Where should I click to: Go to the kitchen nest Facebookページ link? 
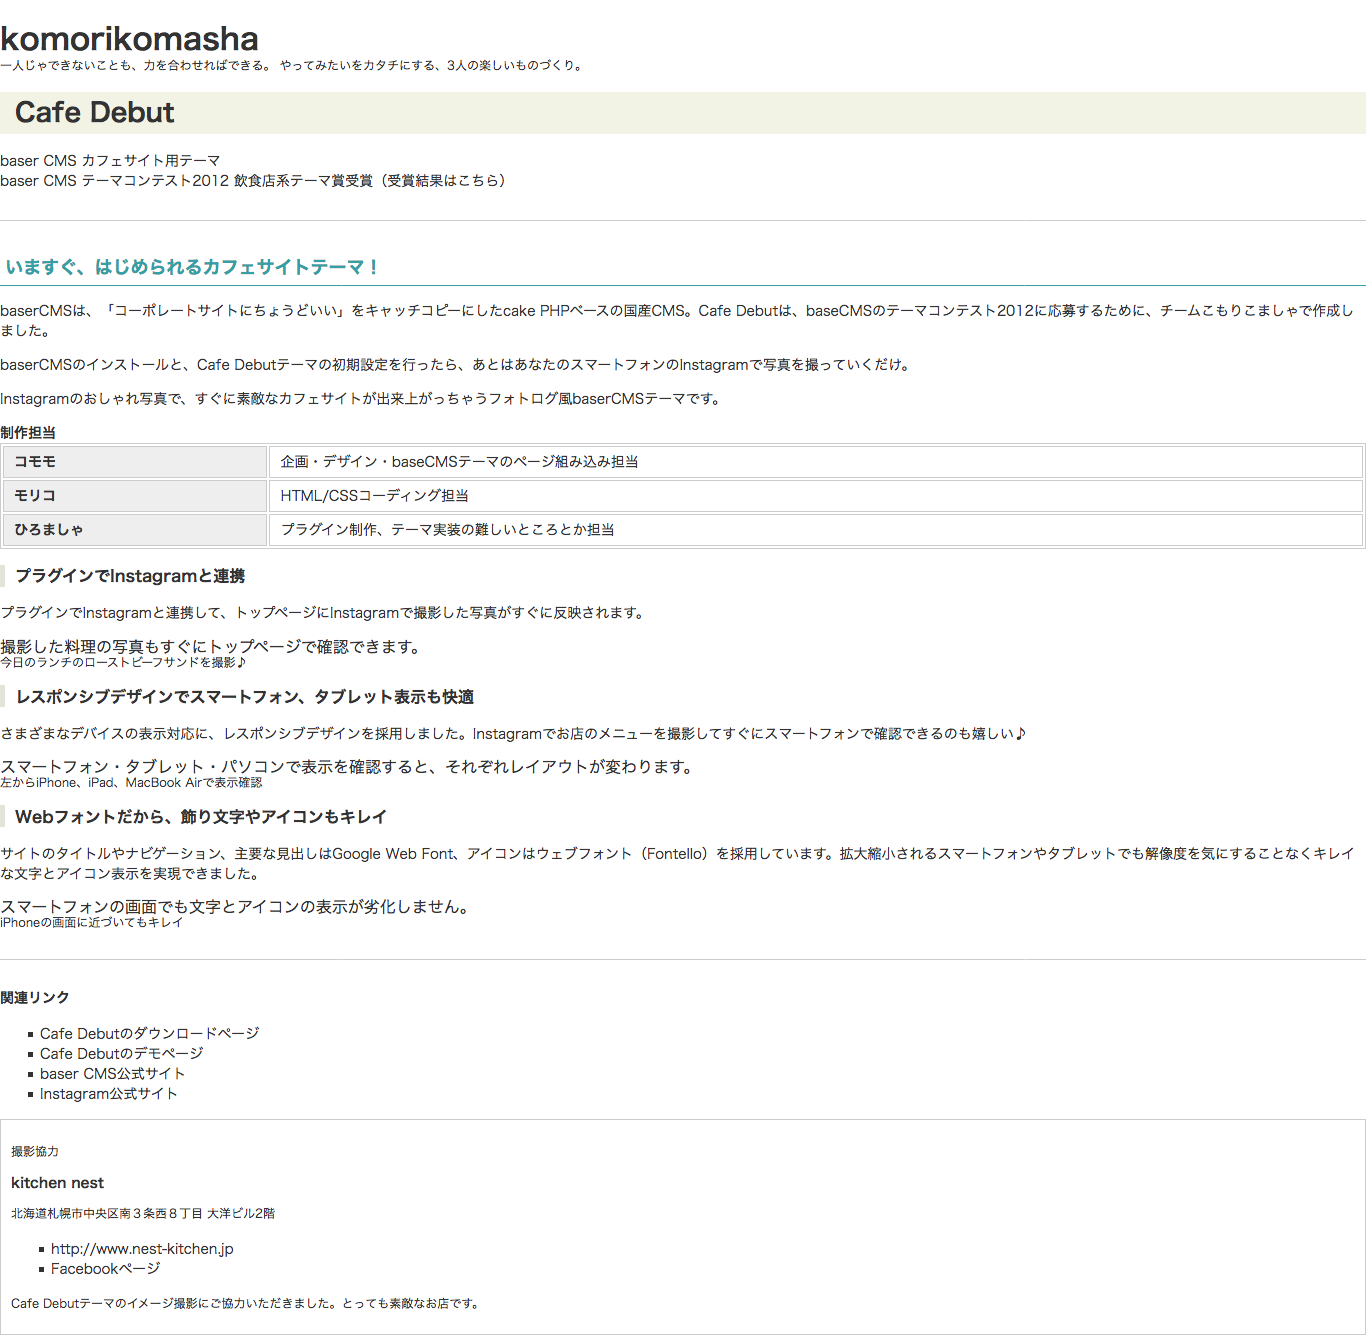point(105,1269)
